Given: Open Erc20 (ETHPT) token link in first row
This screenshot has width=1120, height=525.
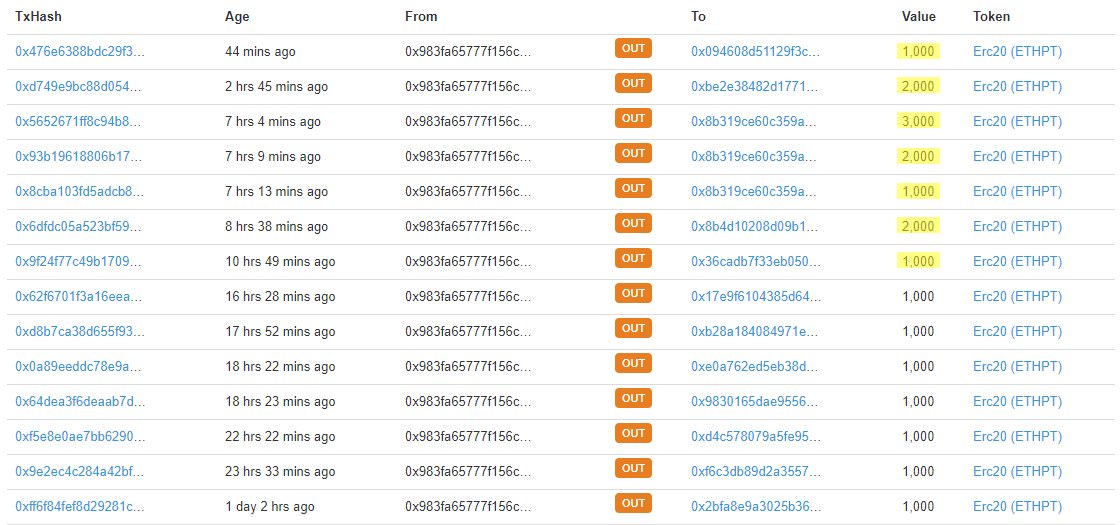Looking at the screenshot, I should click(x=1017, y=51).
